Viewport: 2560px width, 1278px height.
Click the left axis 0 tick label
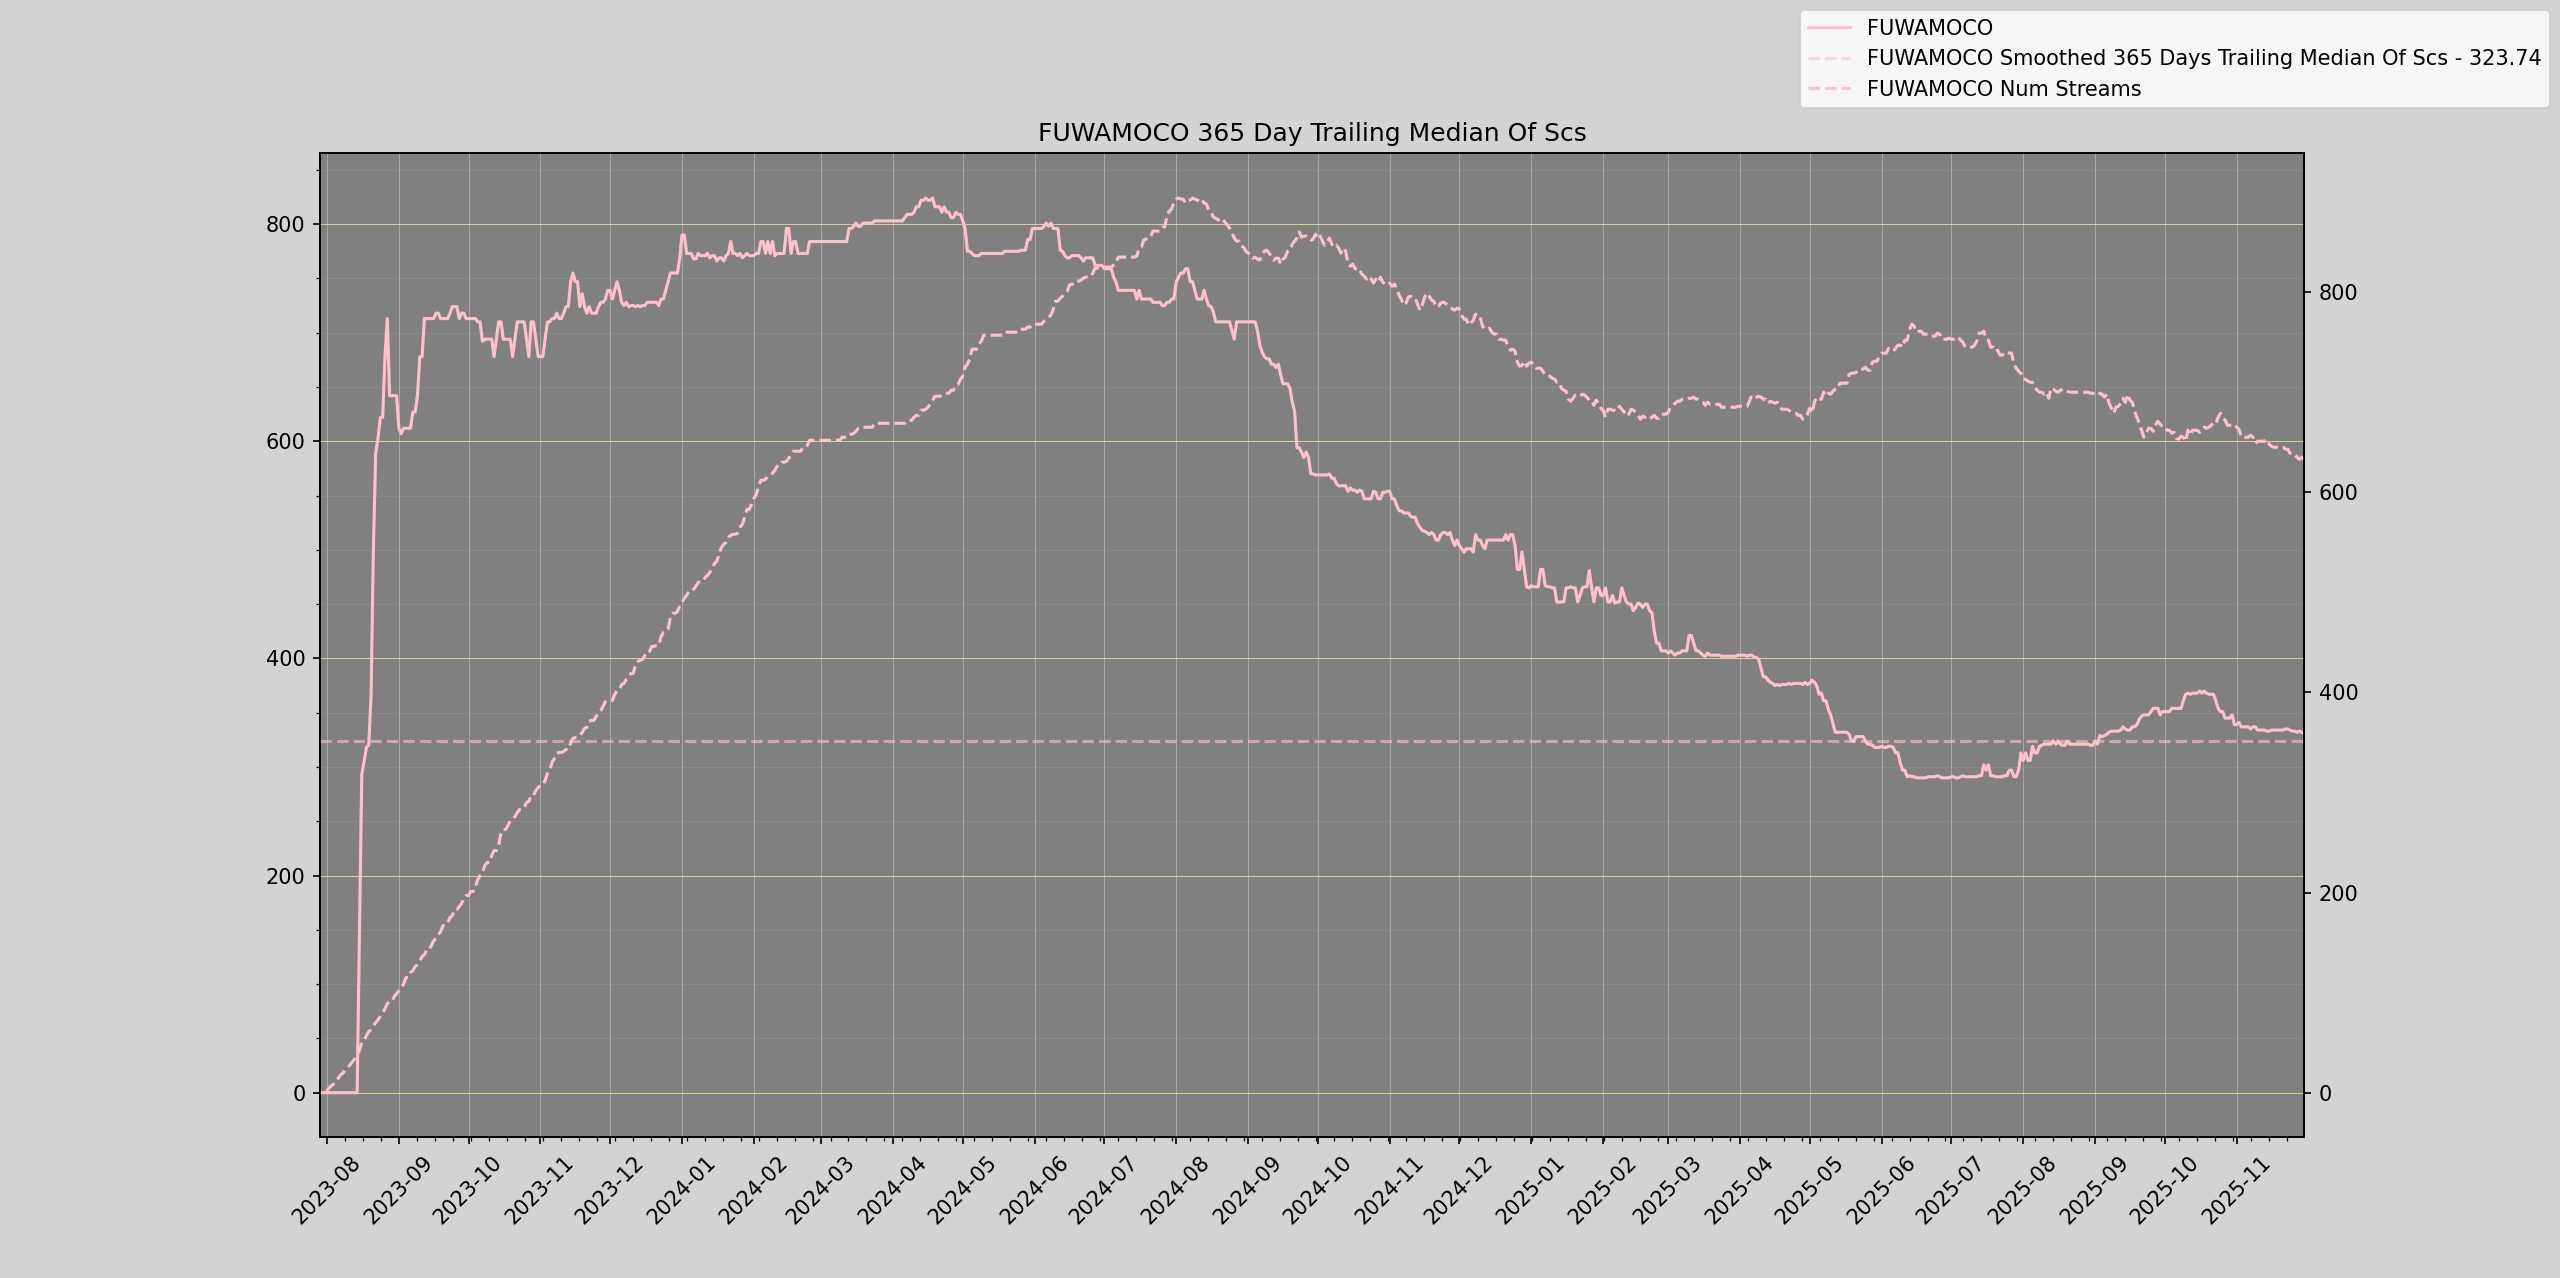click(299, 1094)
